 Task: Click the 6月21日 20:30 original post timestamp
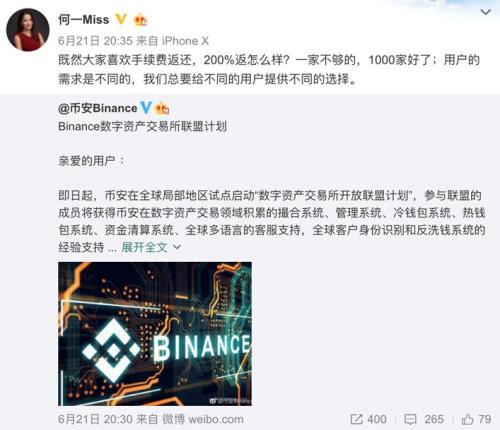[95, 419]
